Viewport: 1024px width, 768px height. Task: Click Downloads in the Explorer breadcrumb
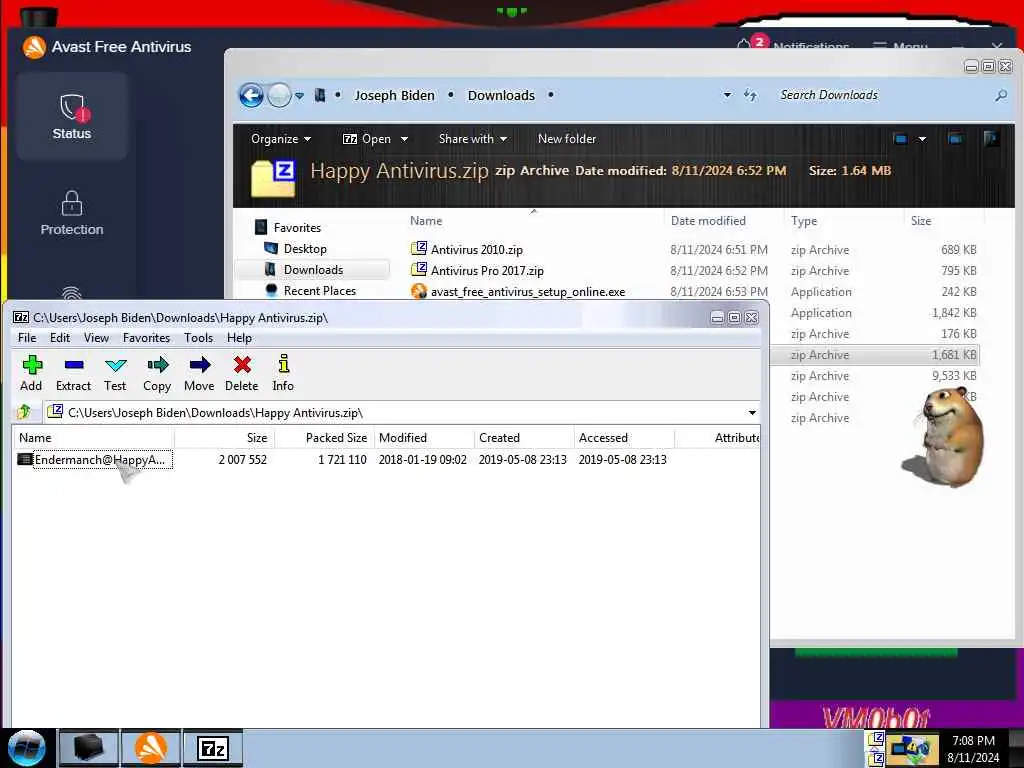click(501, 95)
